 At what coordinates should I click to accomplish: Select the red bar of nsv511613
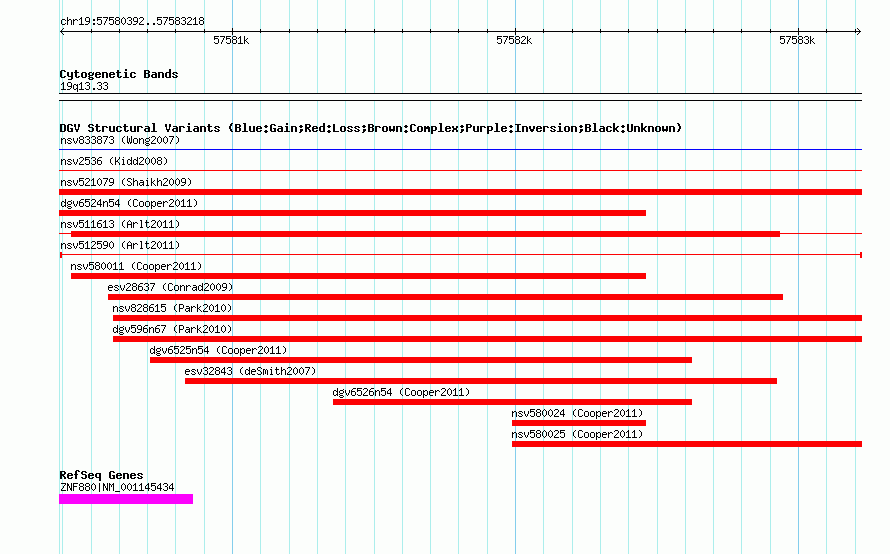425,234
